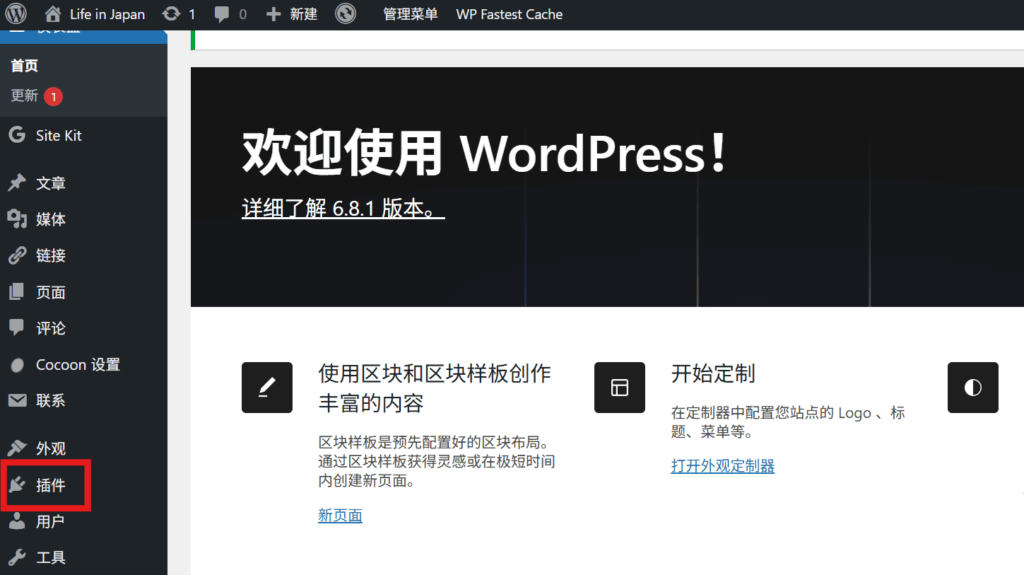The image size is (1024, 575).
Task: Open comments bubble icon in admin bar
Action: click(222, 14)
